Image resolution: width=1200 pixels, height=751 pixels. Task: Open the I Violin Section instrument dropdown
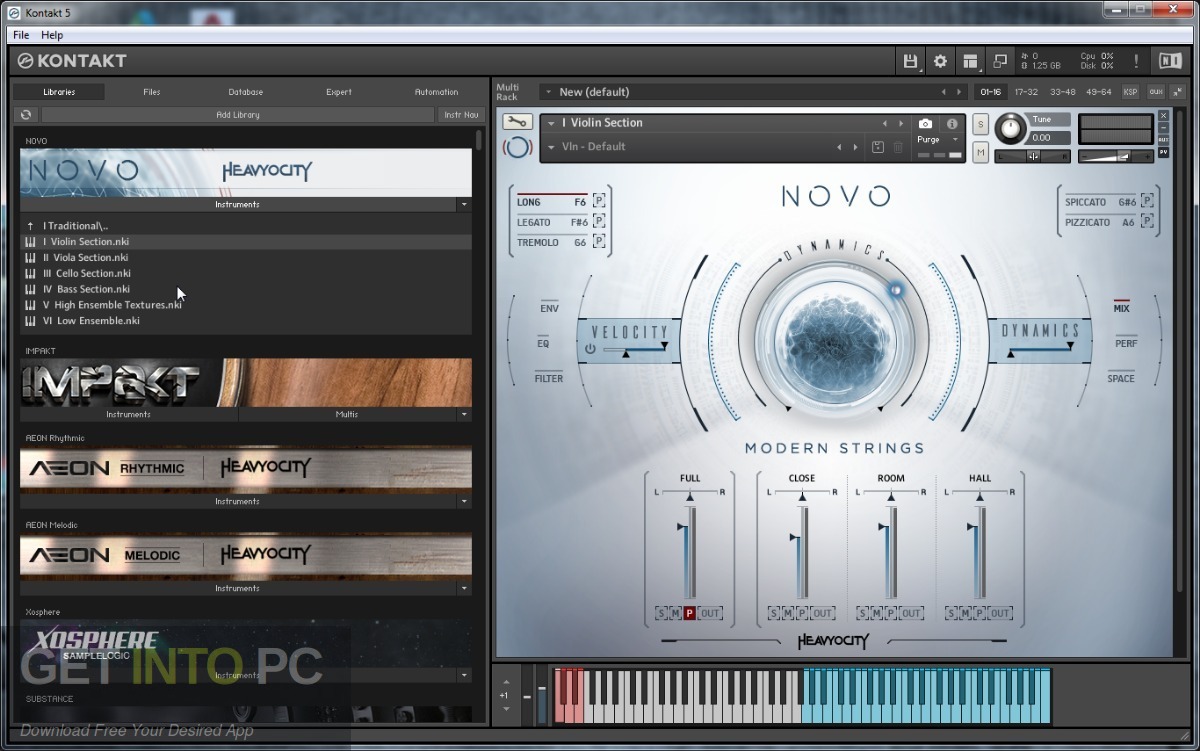(551, 123)
